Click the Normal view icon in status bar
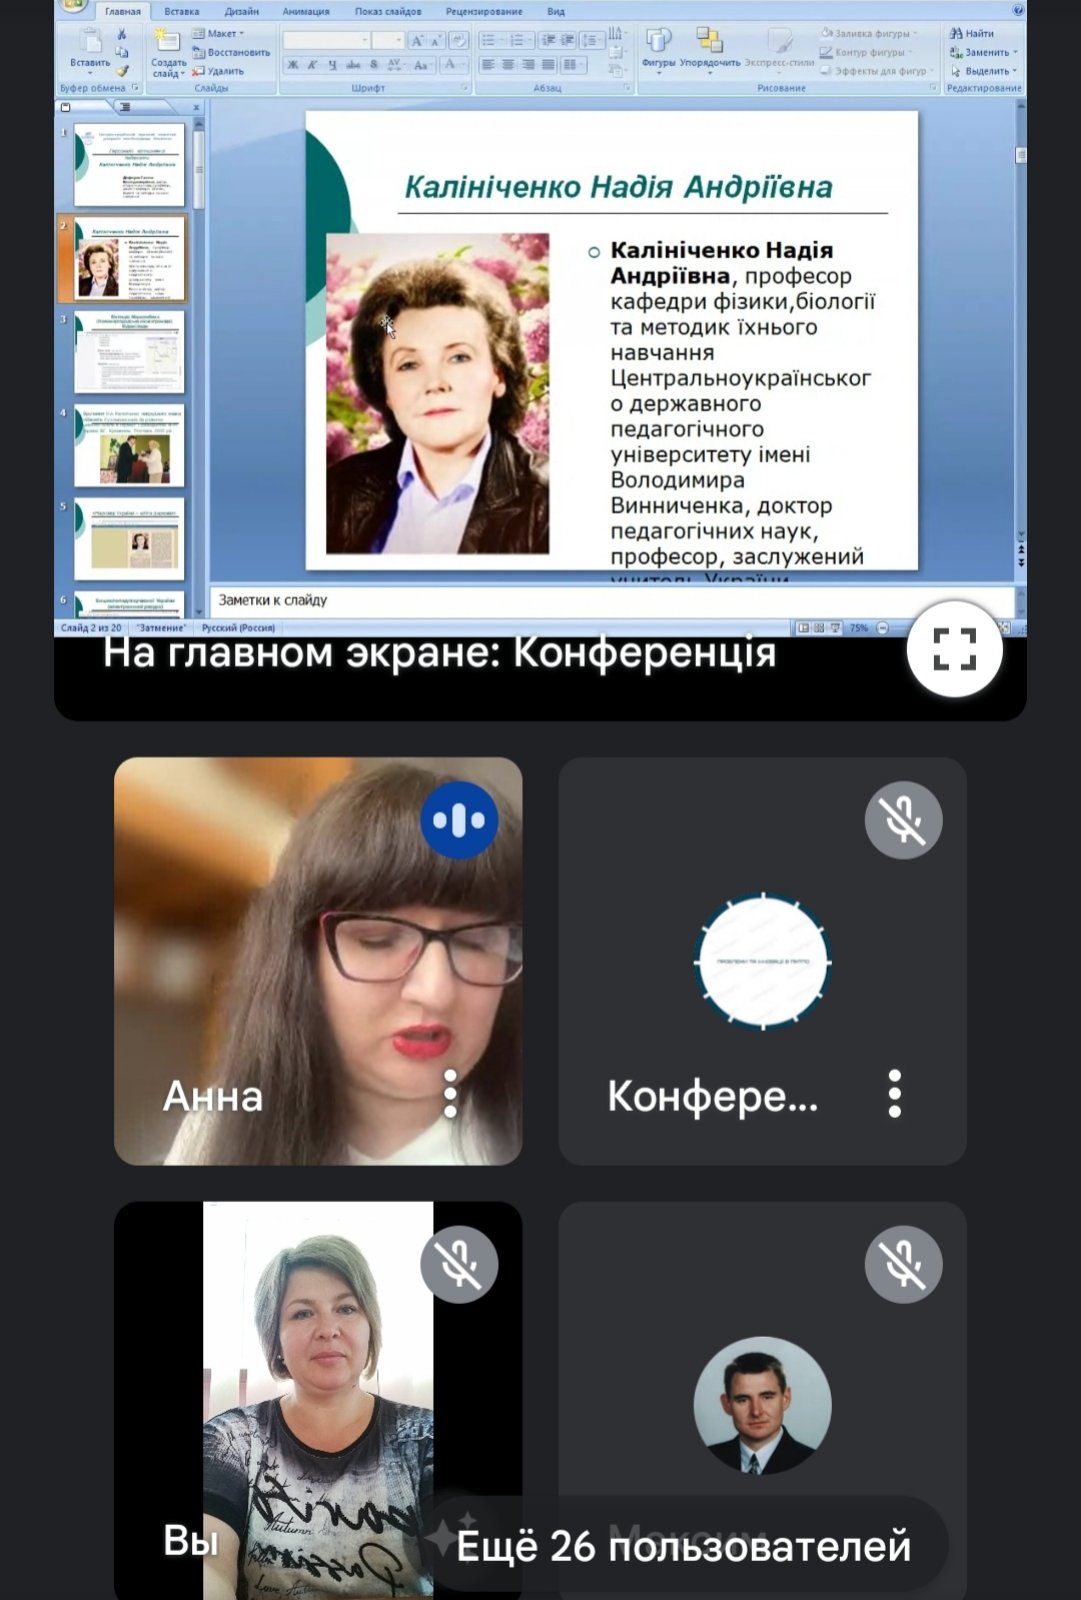 803,628
